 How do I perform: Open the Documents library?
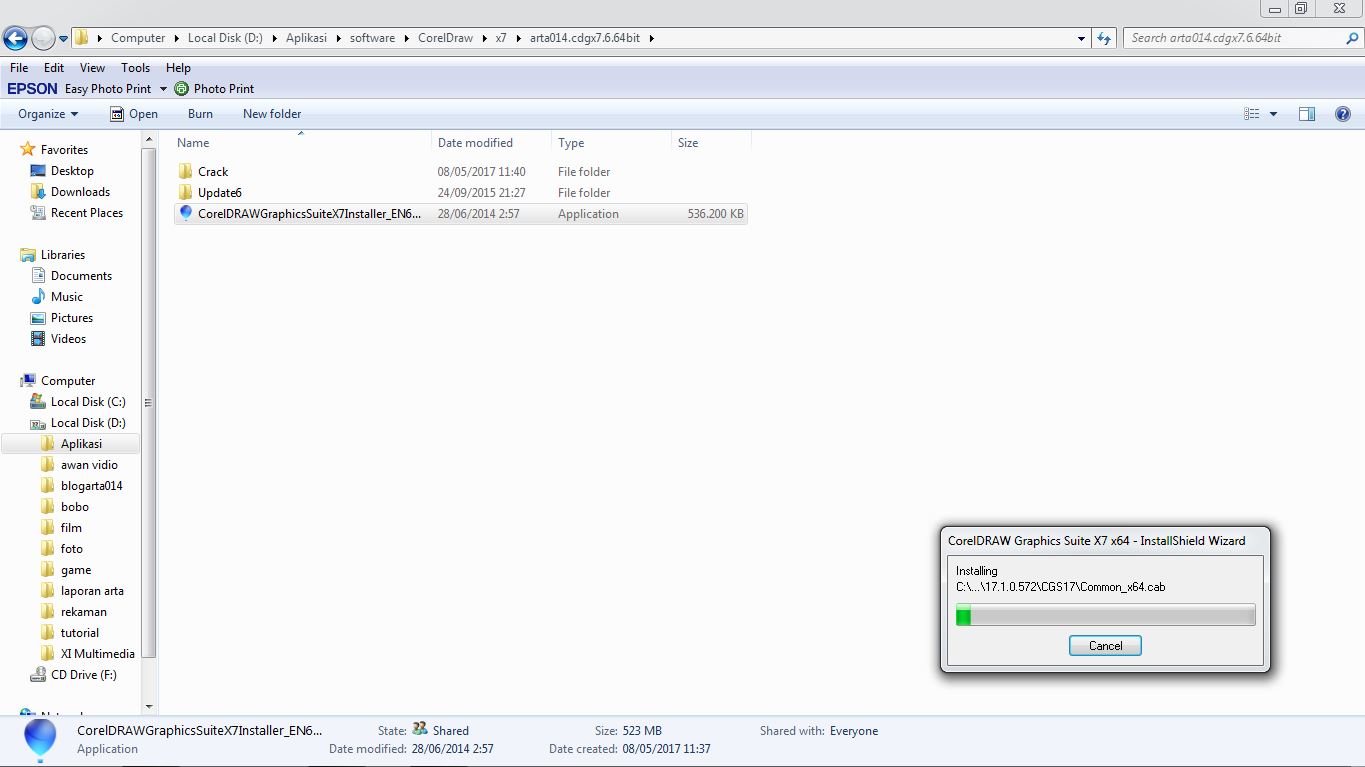(x=81, y=276)
